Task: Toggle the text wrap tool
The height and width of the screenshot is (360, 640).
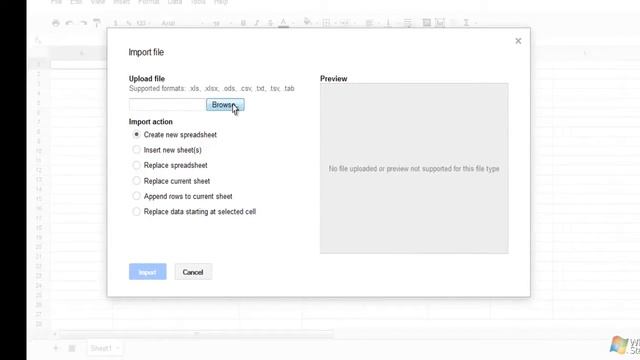Action: [x=408, y=23]
